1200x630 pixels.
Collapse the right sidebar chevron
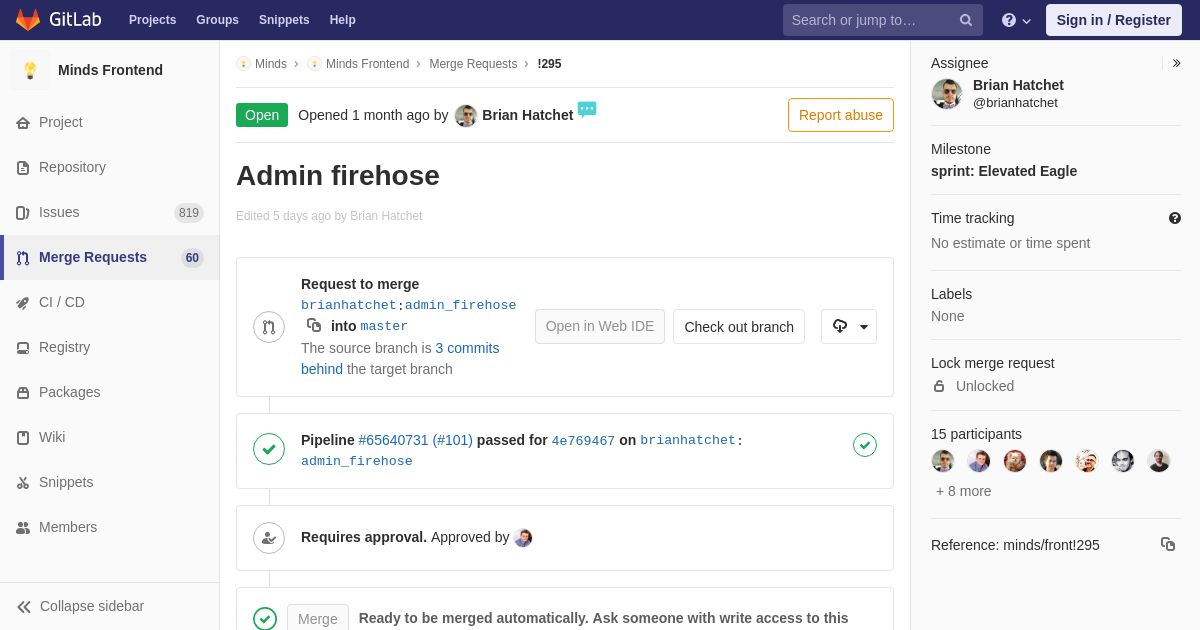tap(1176, 63)
